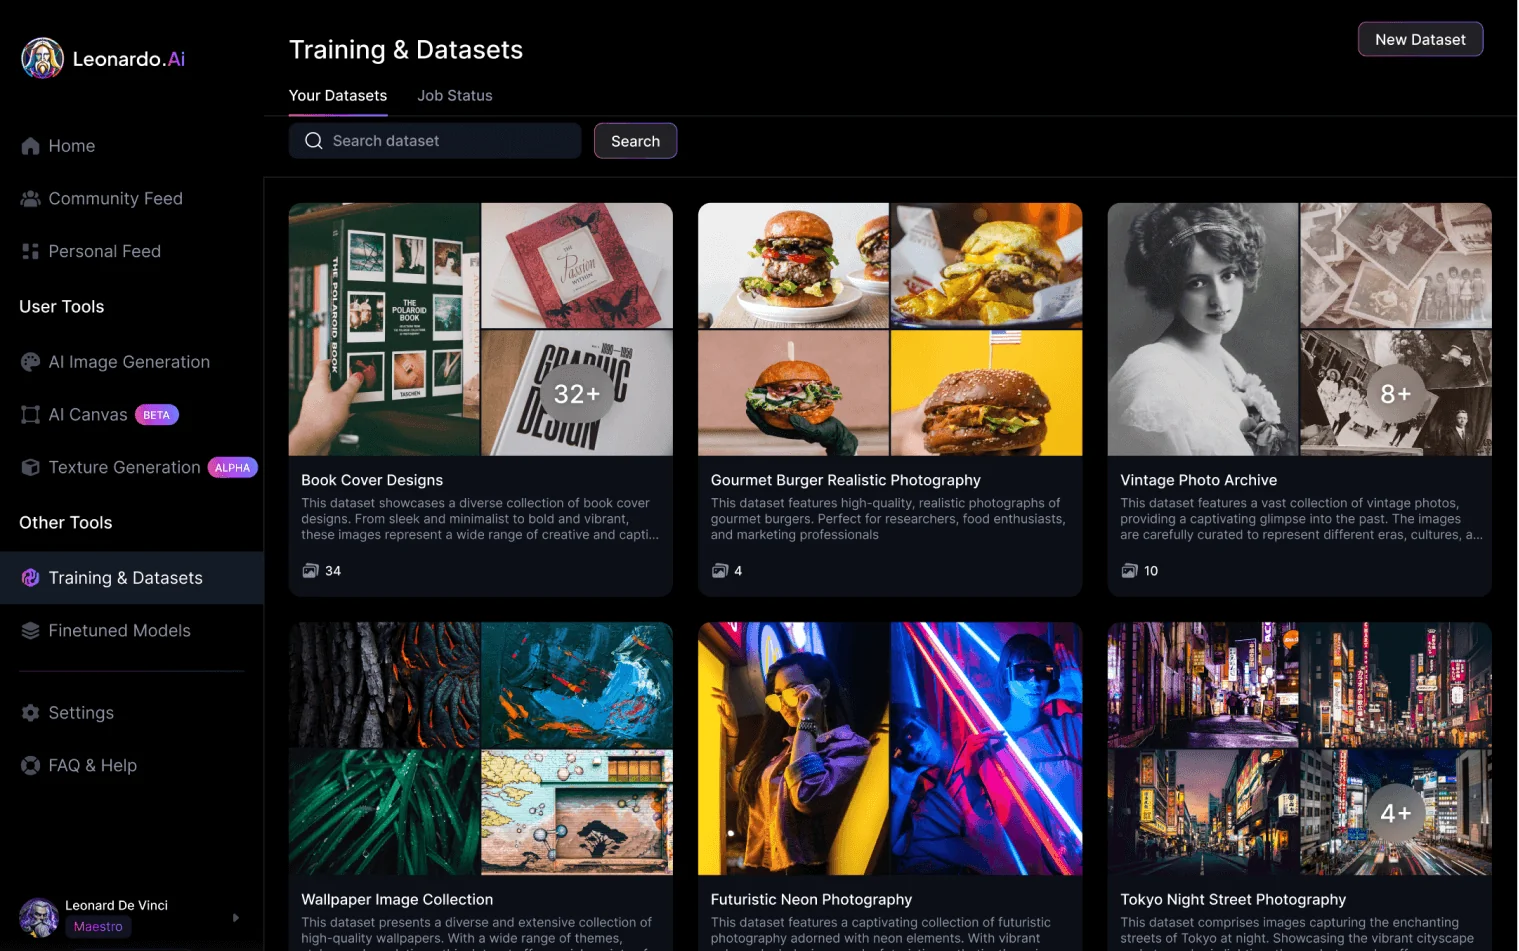Open AI Image Generation palette icon

click(x=30, y=362)
